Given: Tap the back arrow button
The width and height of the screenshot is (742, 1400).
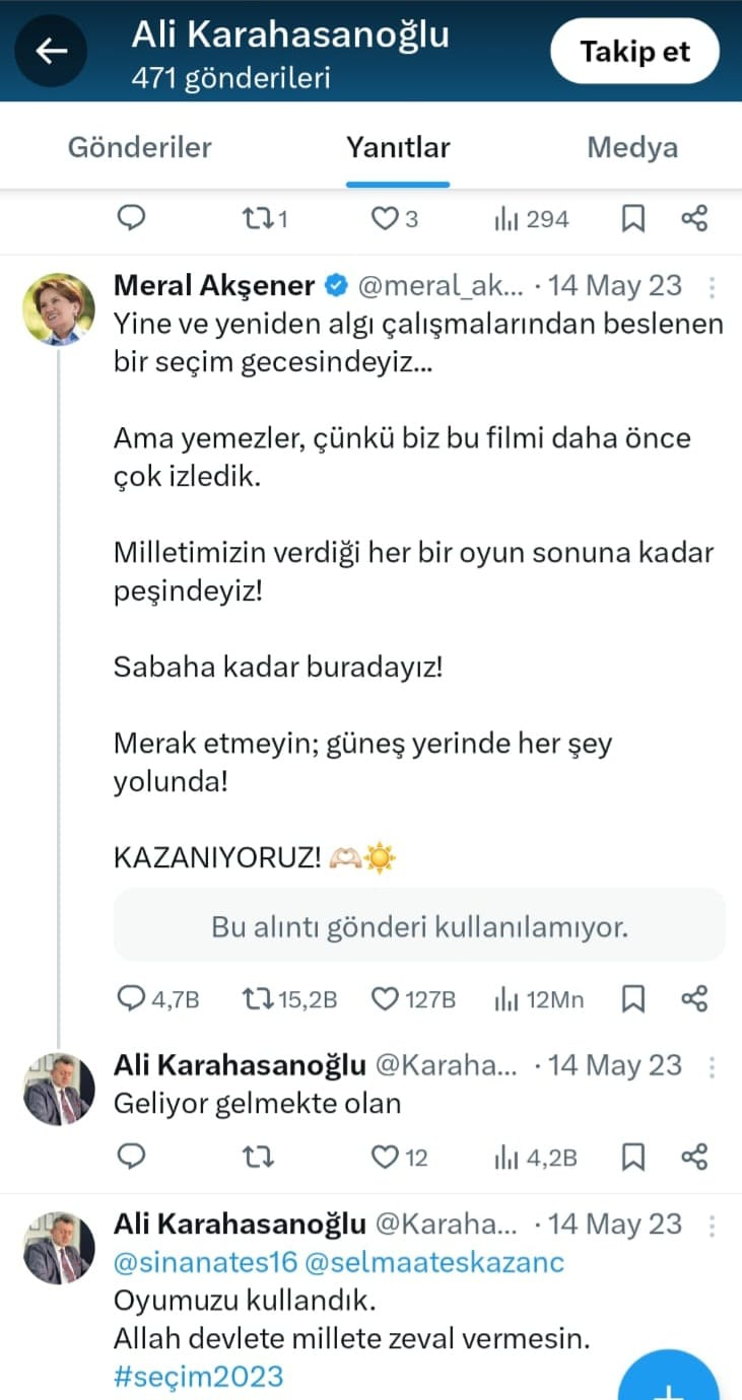Looking at the screenshot, I should (51, 51).
